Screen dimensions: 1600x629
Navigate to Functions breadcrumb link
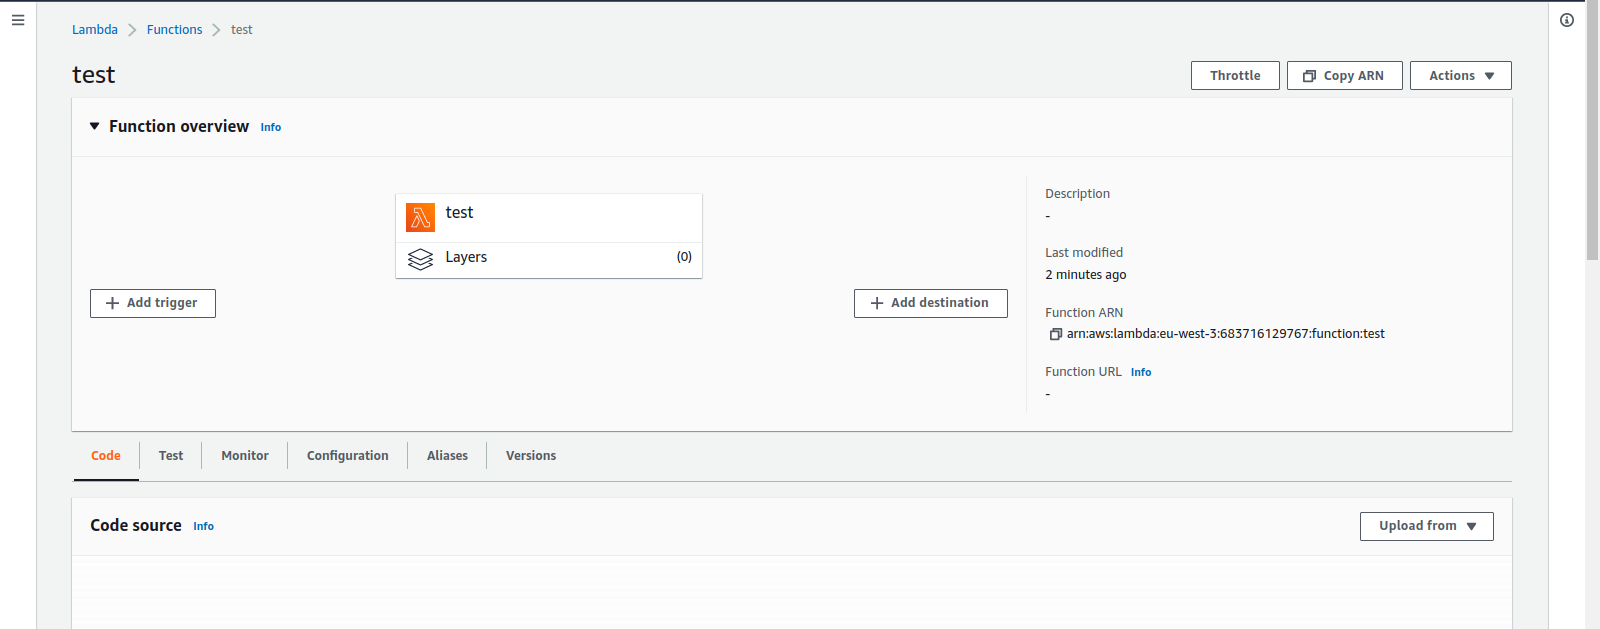click(x=174, y=30)
